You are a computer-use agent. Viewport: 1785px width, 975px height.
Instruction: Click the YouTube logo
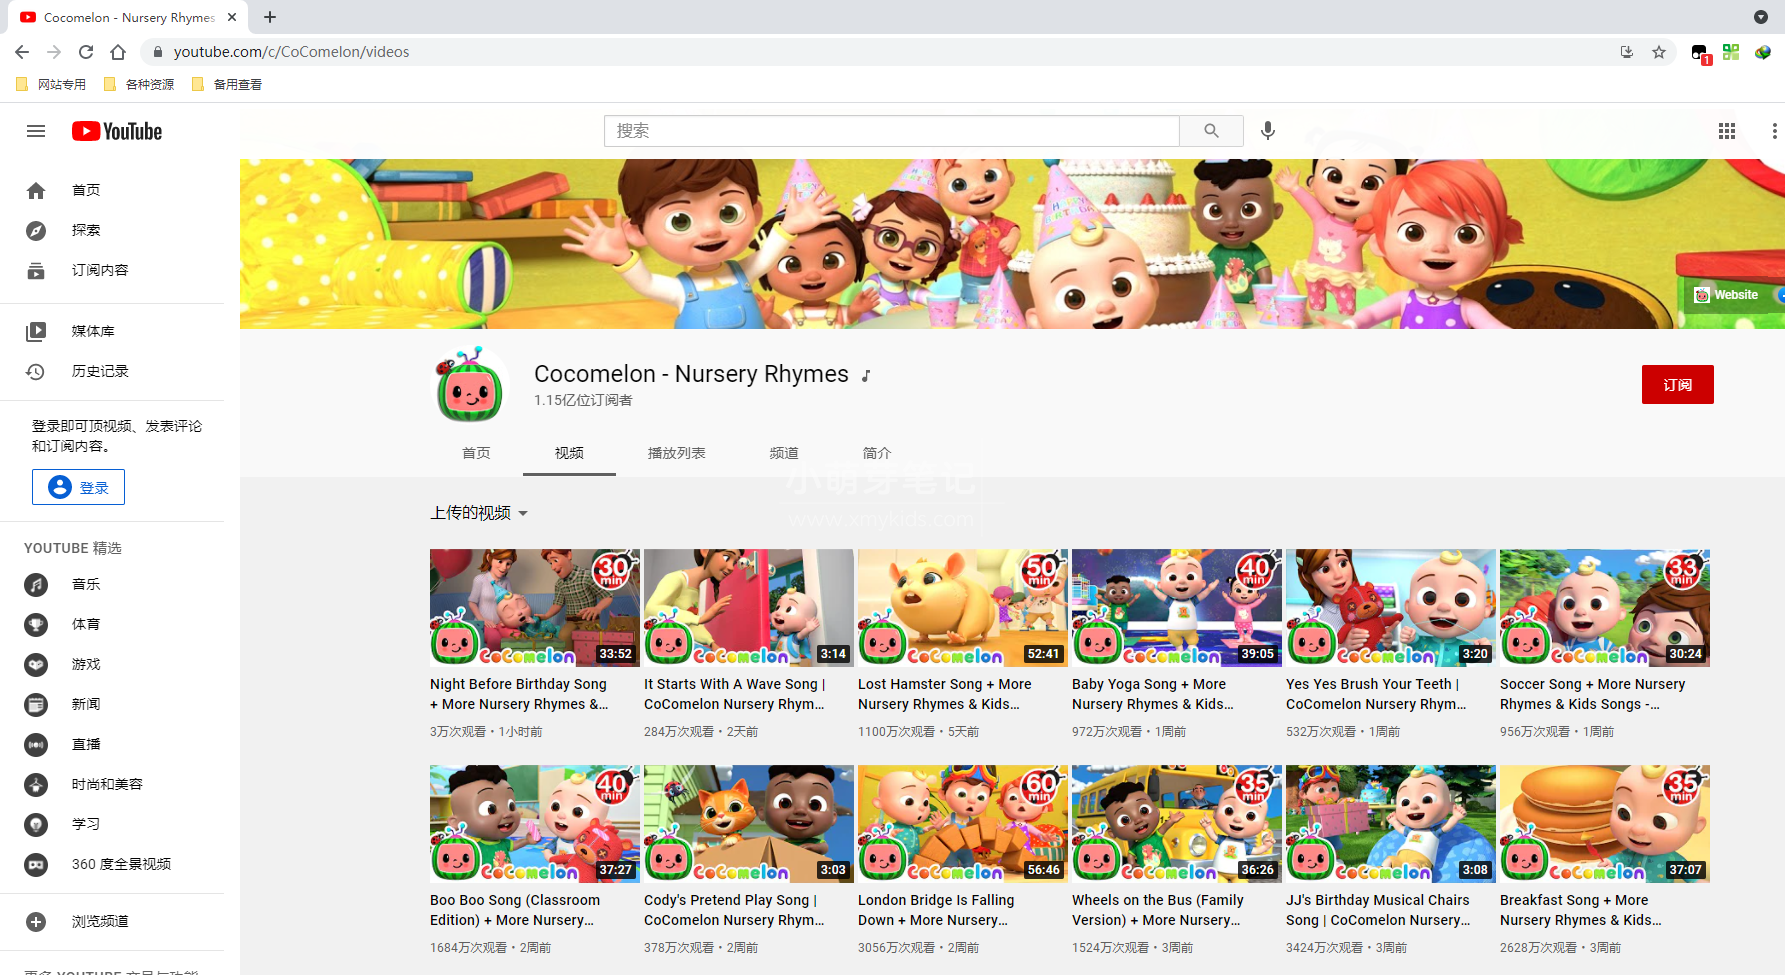tap(117, 131)
